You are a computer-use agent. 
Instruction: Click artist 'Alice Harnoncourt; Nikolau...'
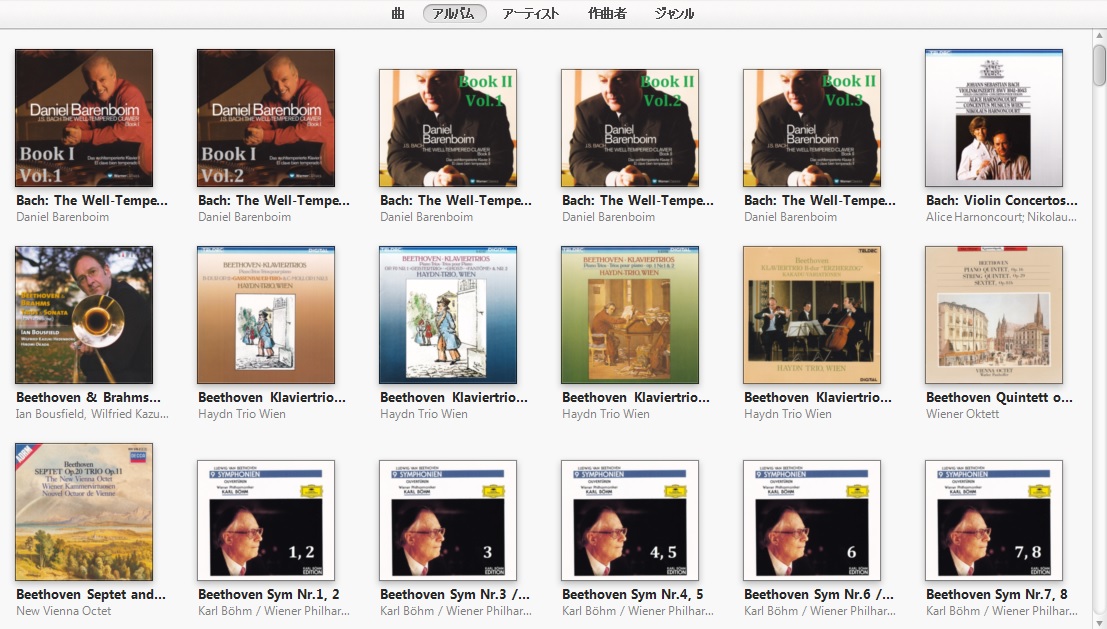[1001, 217]
